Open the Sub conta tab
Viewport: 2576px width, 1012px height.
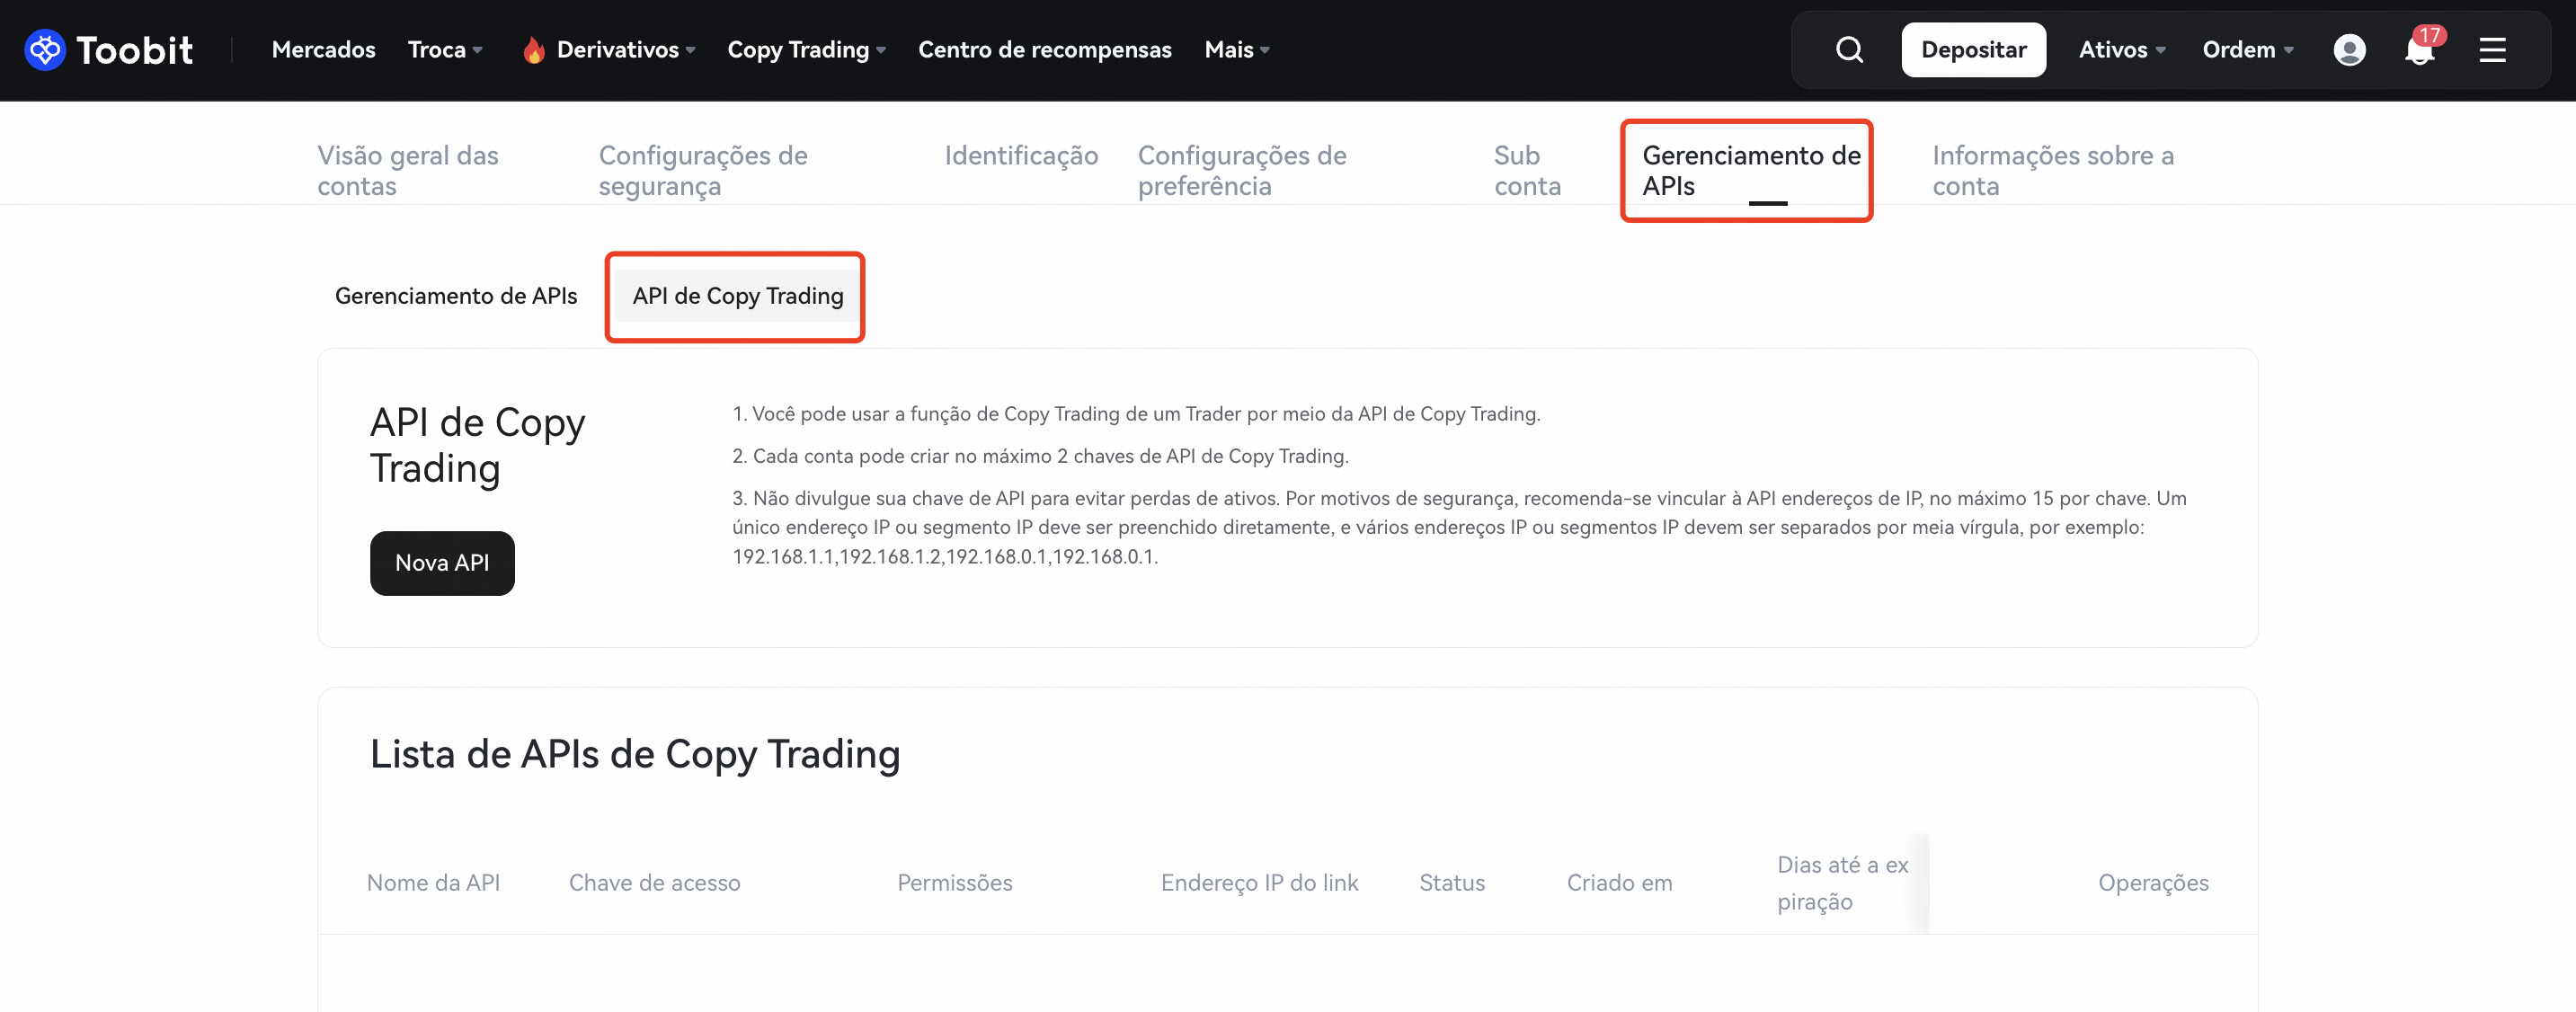pyautogui.click(x=1526, y=170)
